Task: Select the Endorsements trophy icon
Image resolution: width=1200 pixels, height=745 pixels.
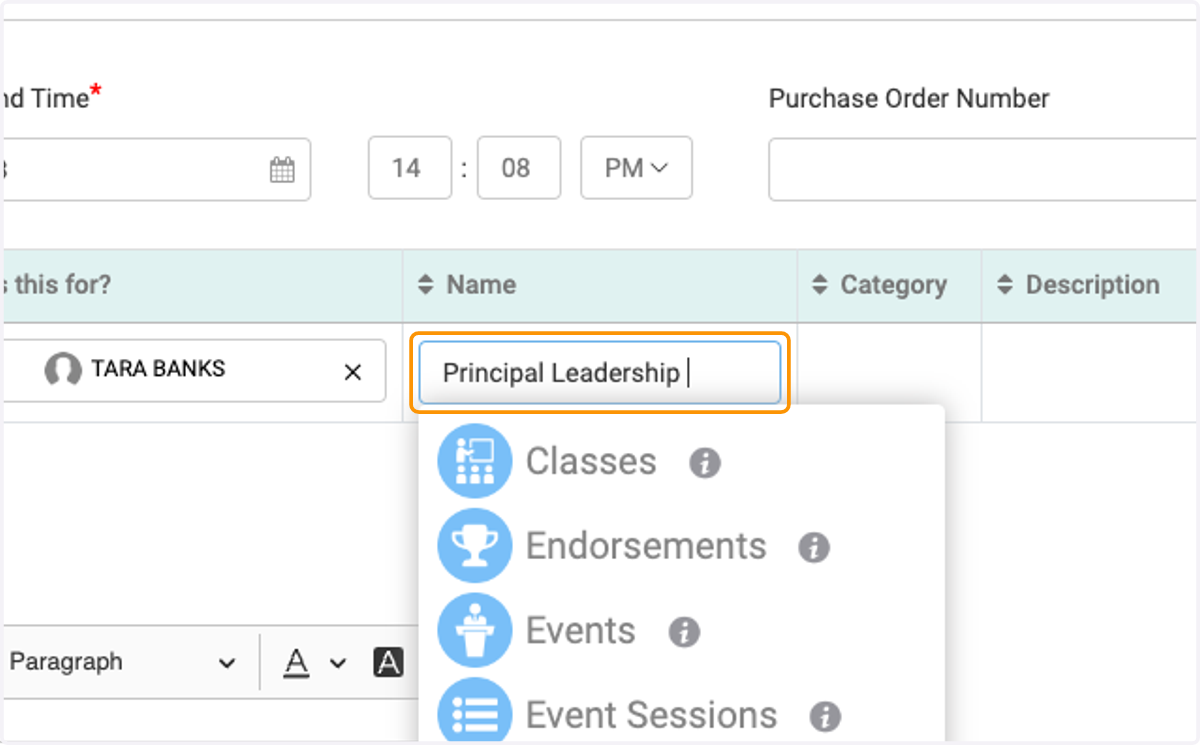Action: pos(475,546)
